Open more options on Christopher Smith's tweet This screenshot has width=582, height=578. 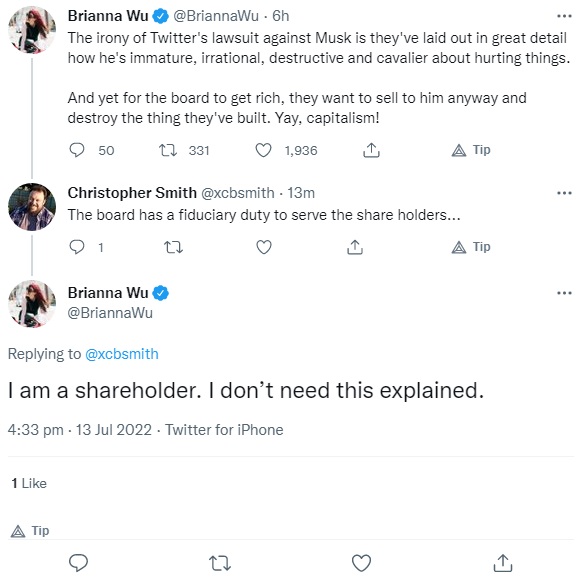click(564, 193)
